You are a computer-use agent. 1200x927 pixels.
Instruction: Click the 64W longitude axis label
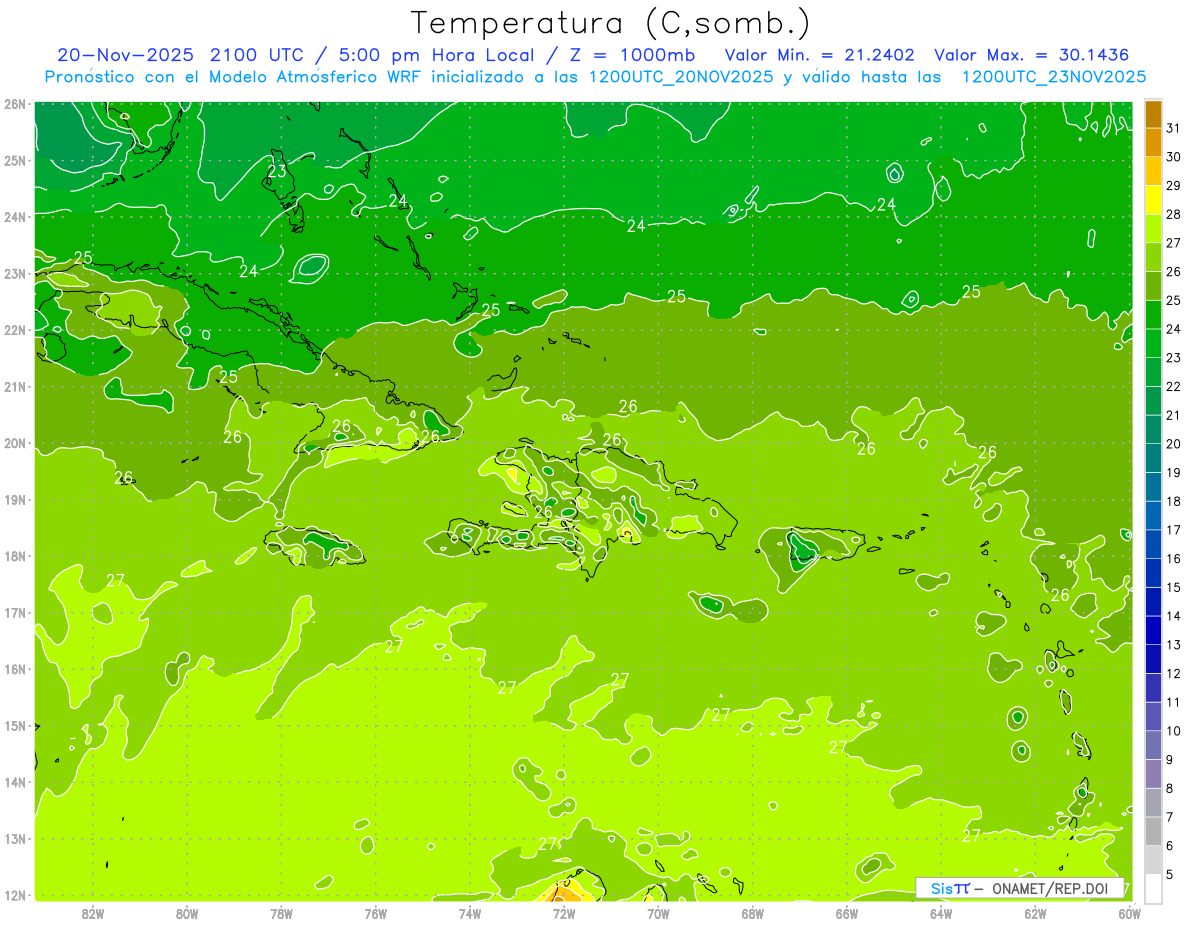pyautogui.click(x=941, y=913)
